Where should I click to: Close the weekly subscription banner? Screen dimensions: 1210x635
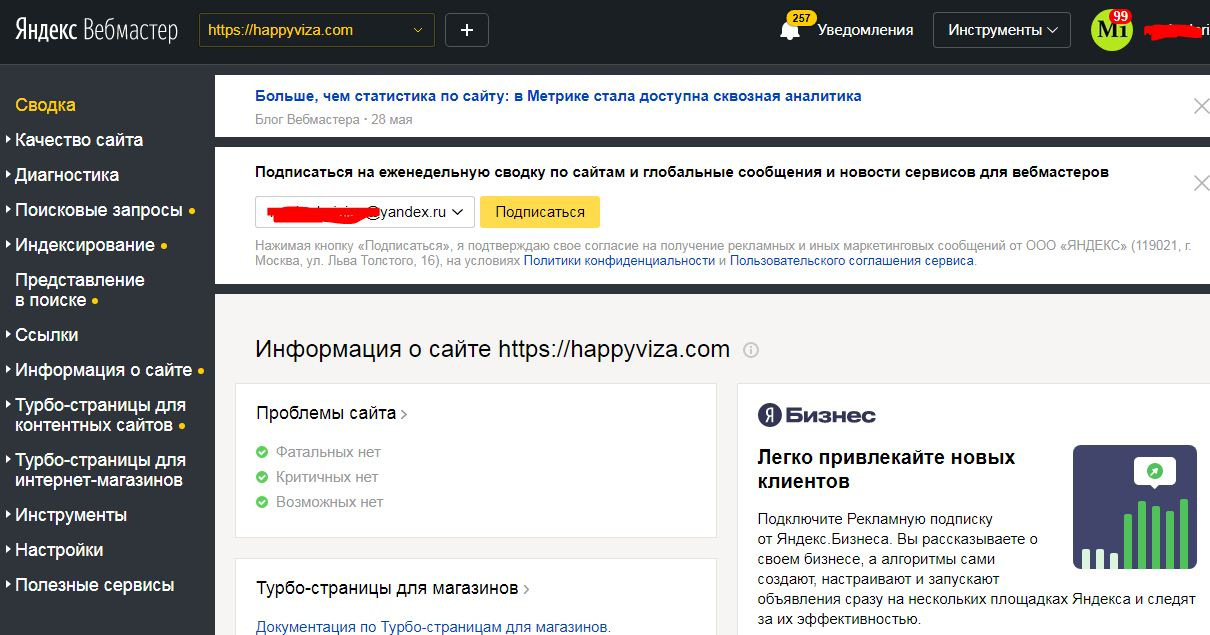(x=1201, y=182)
